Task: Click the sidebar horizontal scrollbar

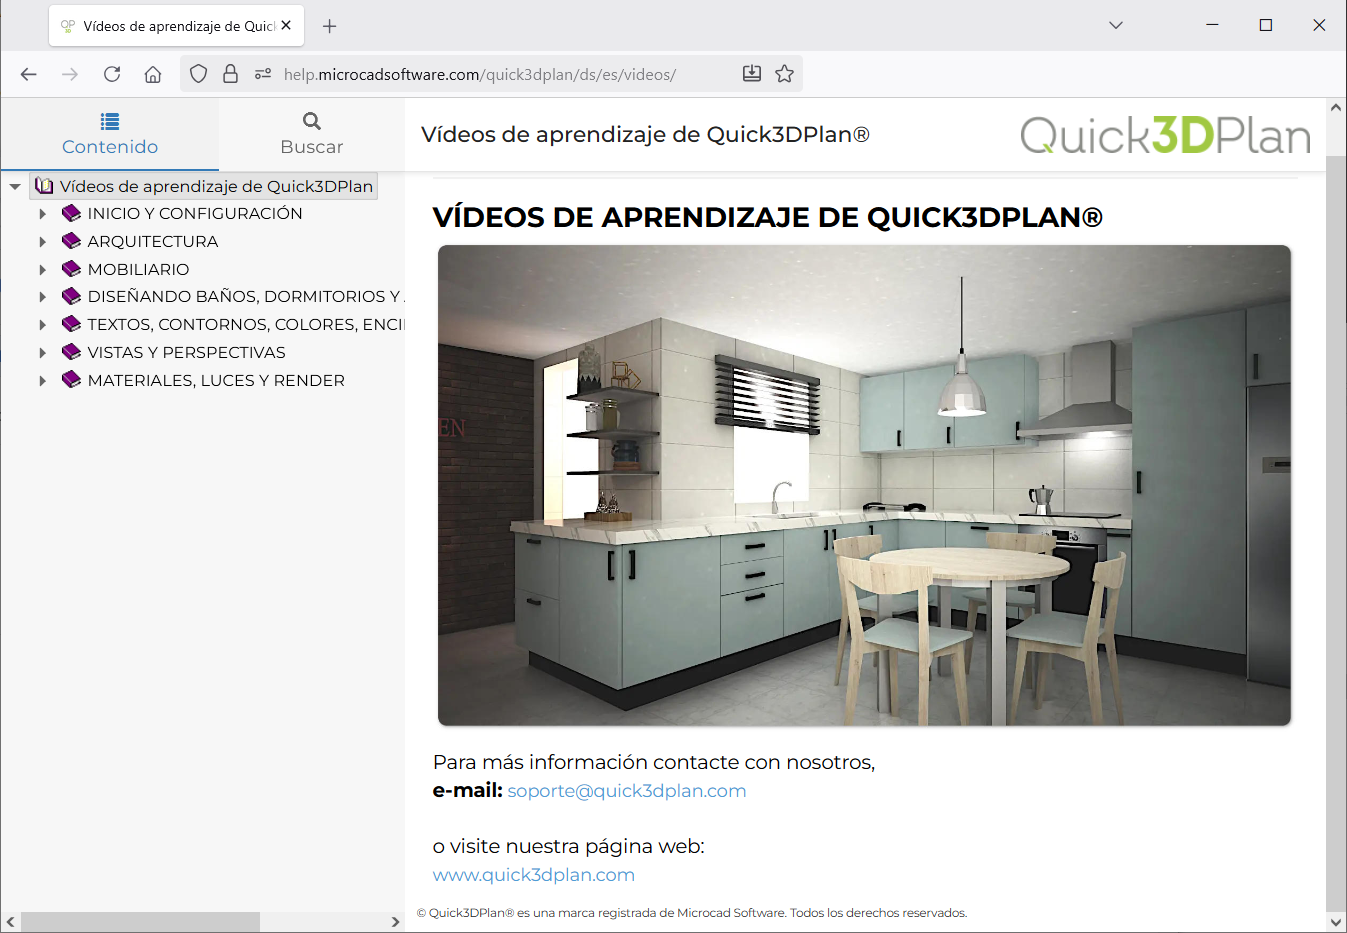Action: 140,921
